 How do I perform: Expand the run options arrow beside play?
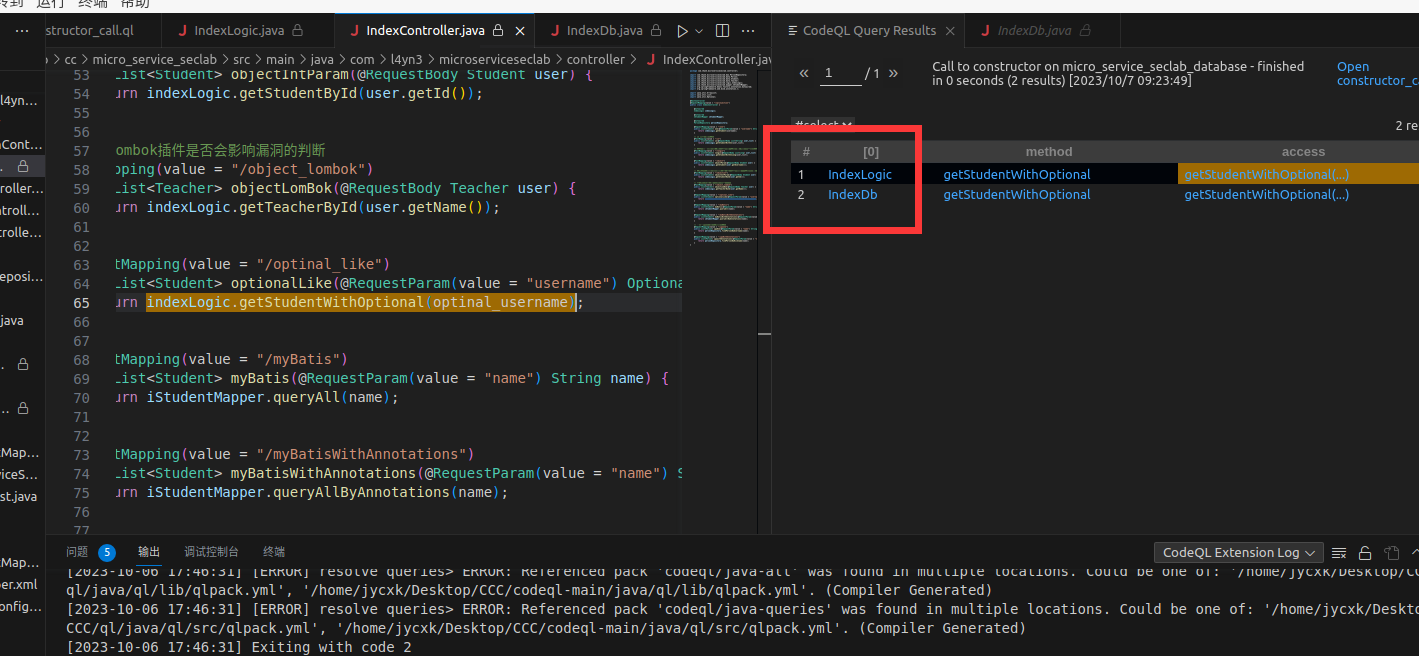[699, 31]
